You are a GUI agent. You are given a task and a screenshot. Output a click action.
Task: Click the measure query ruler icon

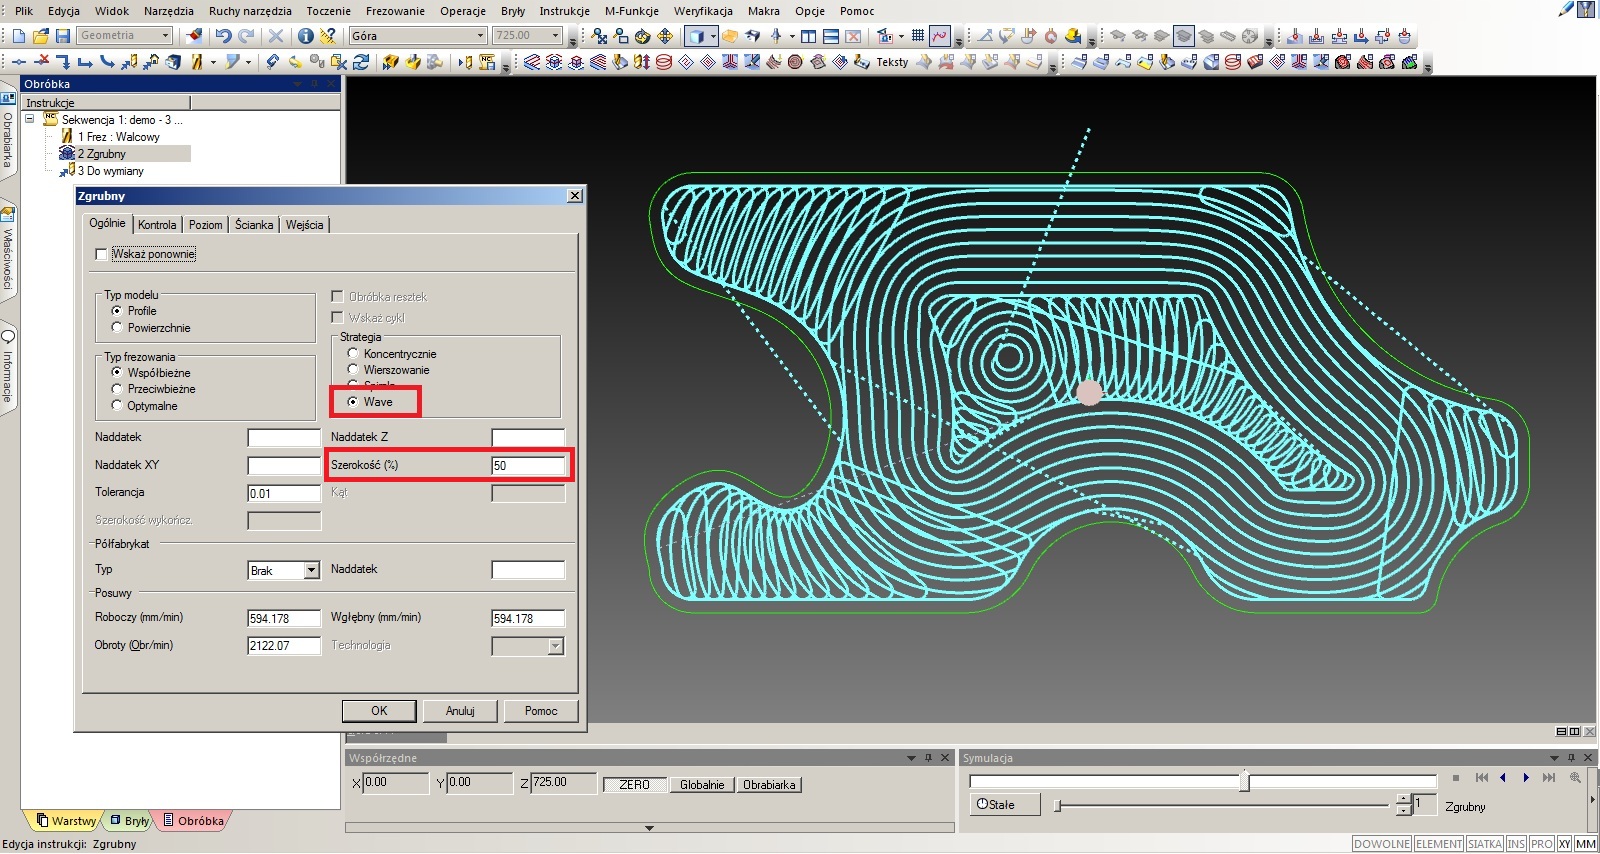pyautogui.click(x=328, y=36)
